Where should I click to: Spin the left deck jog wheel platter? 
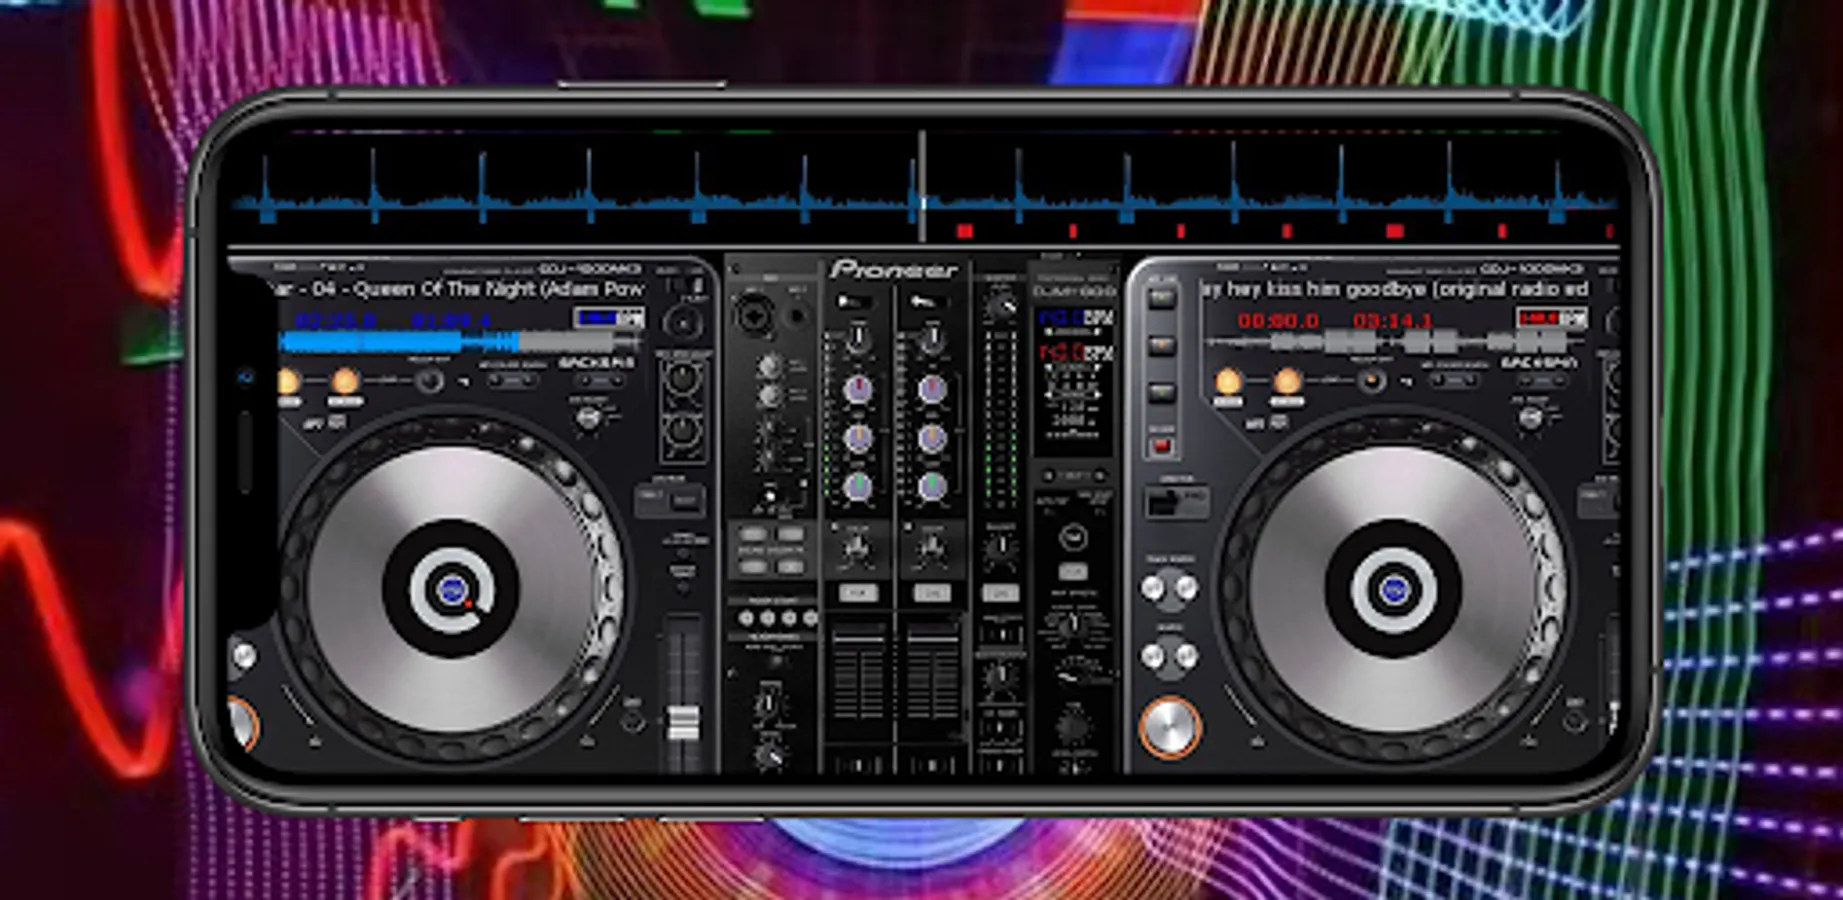tap(451, 588)
